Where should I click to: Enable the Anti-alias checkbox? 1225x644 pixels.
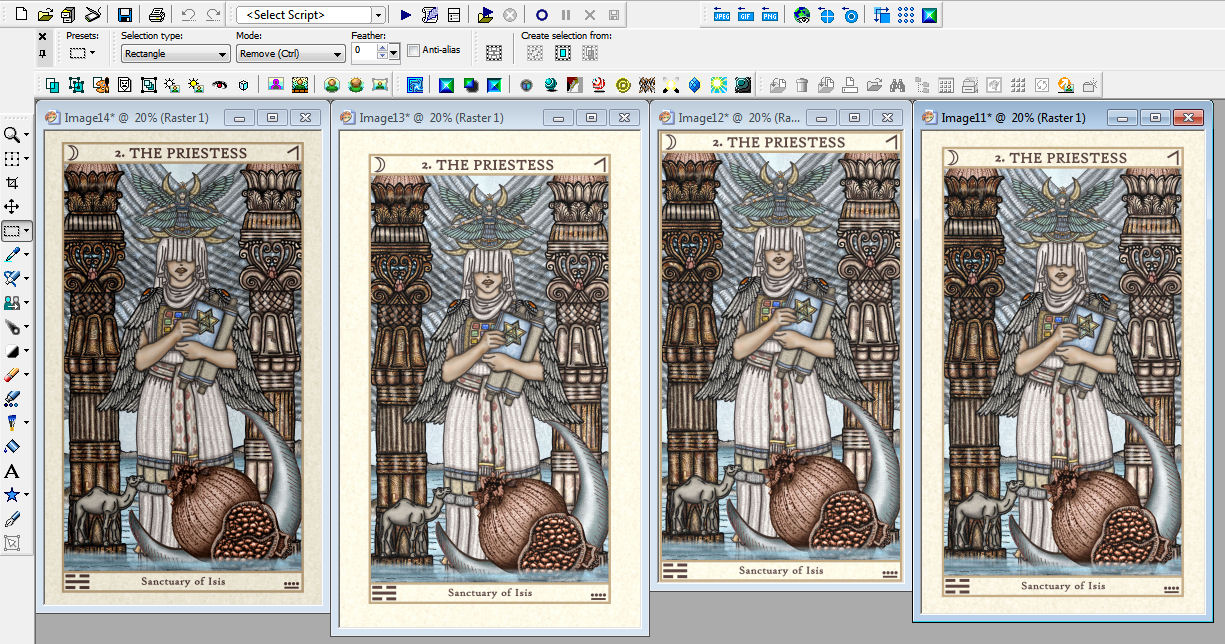point(414,50)
